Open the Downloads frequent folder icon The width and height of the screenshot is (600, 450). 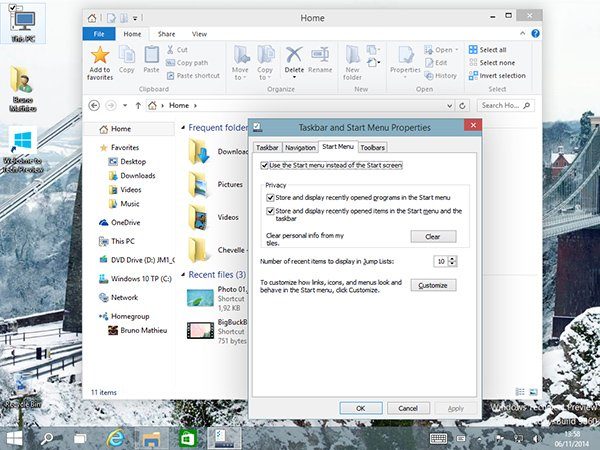pyautogui.click(x=199, y=152)
